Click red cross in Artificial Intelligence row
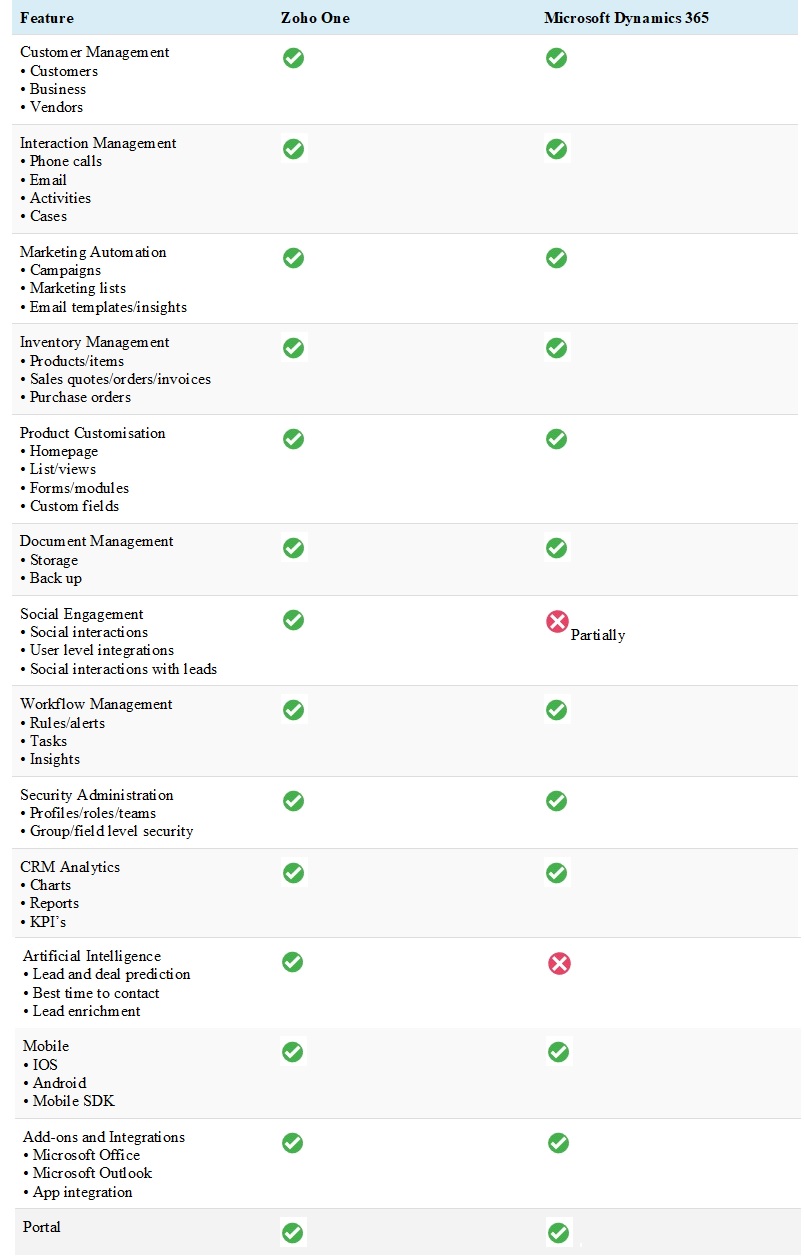 click(559, 964)
